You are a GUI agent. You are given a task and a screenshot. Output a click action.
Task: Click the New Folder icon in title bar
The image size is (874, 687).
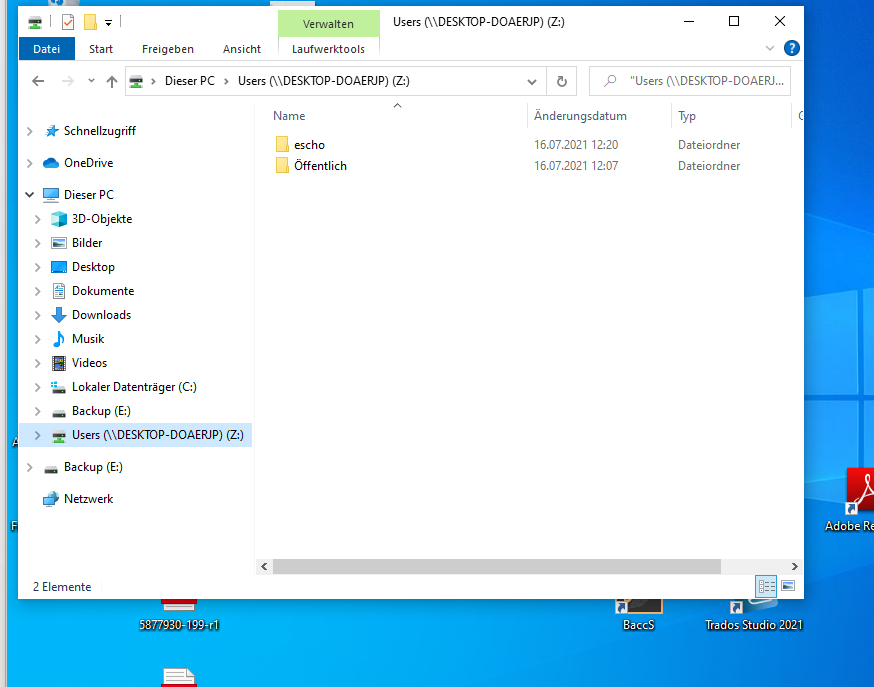(x=89, y=22)
